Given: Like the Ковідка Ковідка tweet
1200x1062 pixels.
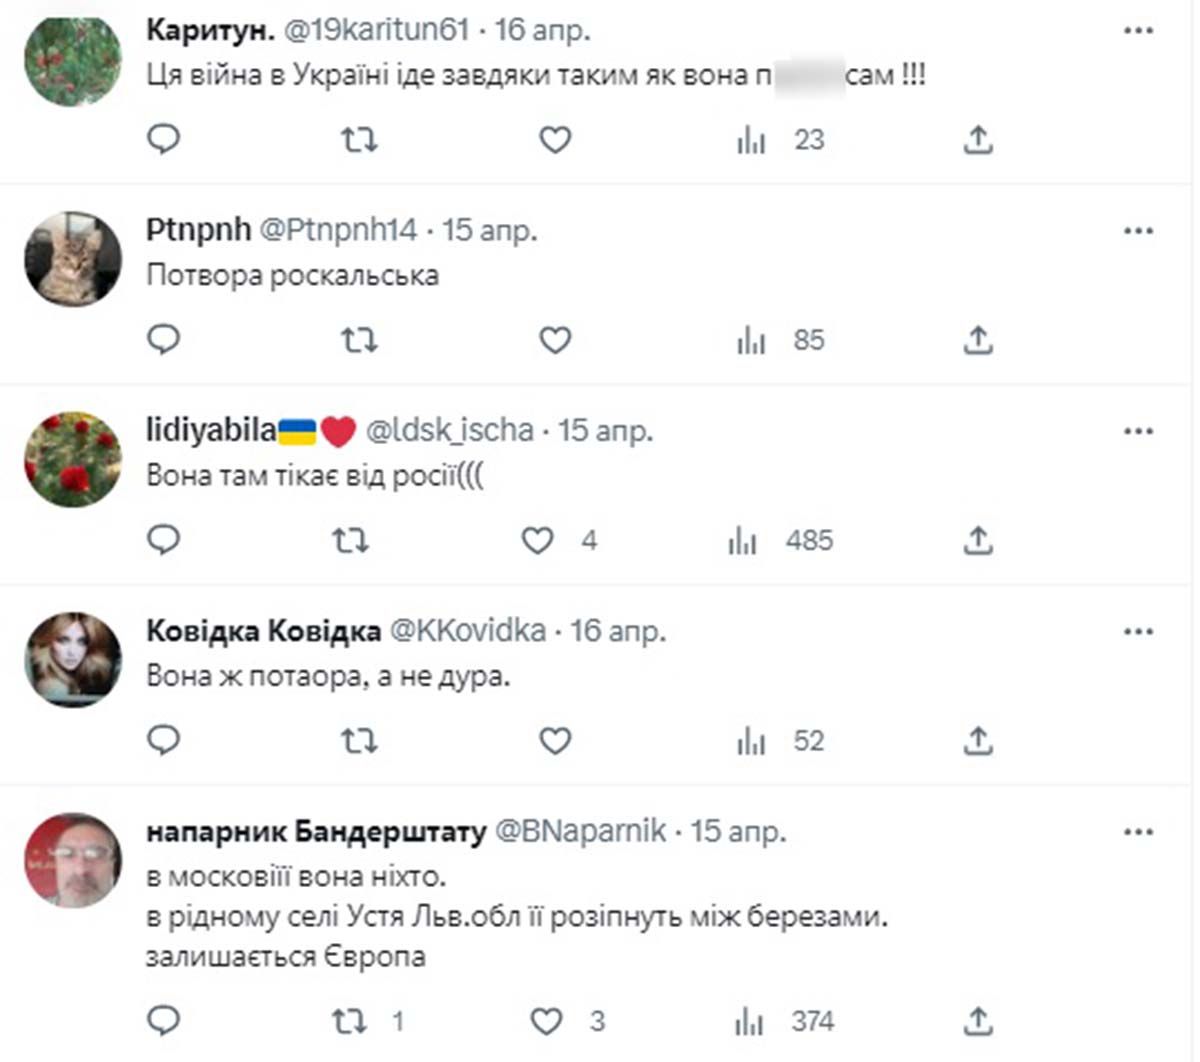Looking at the screenshot, I should pos(555,741).
